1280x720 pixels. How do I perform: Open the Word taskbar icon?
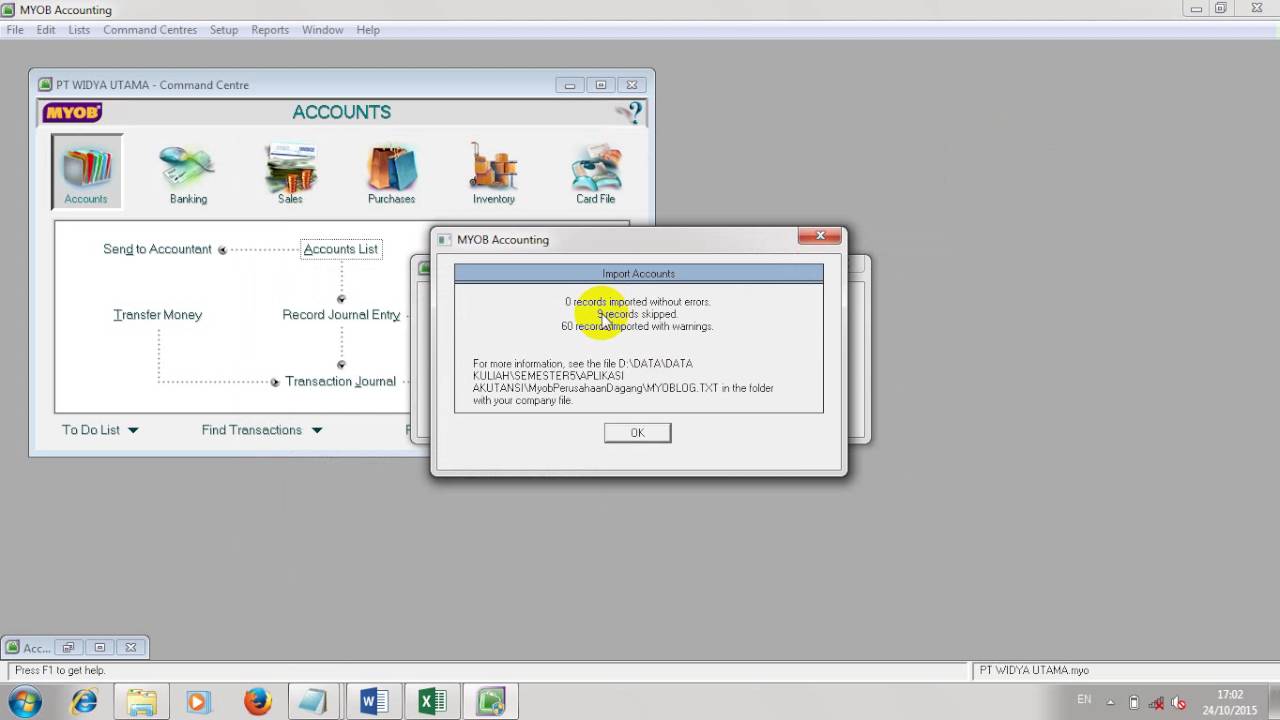(x=374, y=701)
